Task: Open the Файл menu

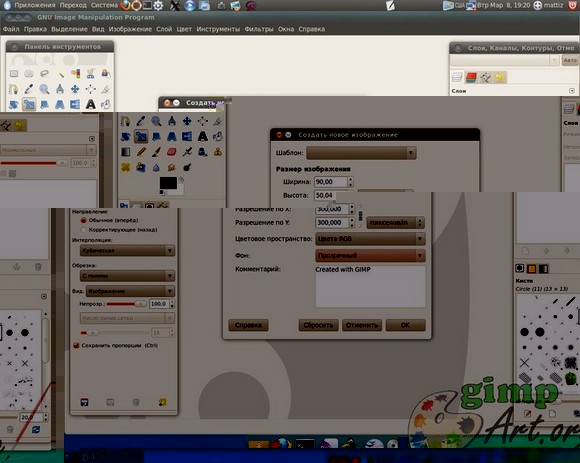Action: coord(11,29)
